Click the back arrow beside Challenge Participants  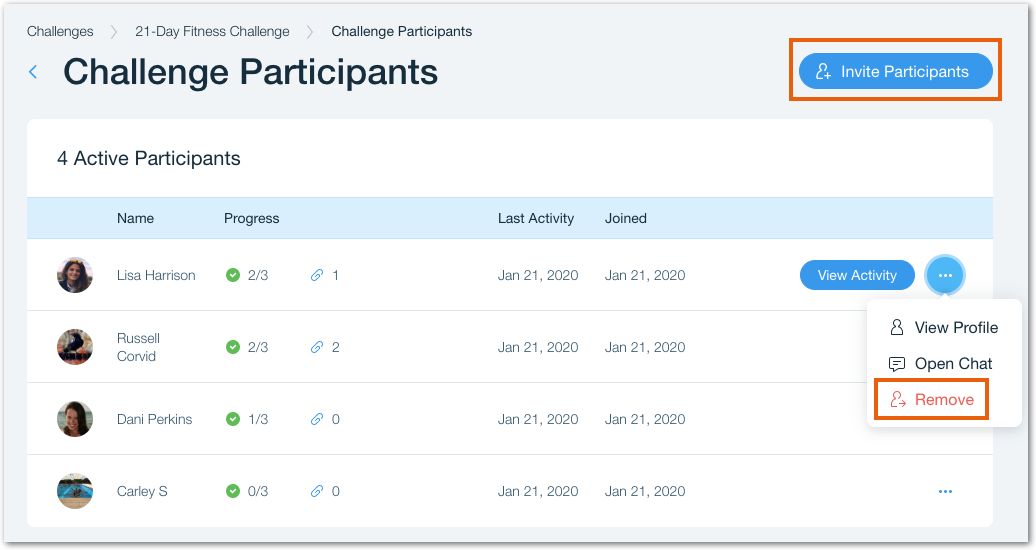(33, 72)
